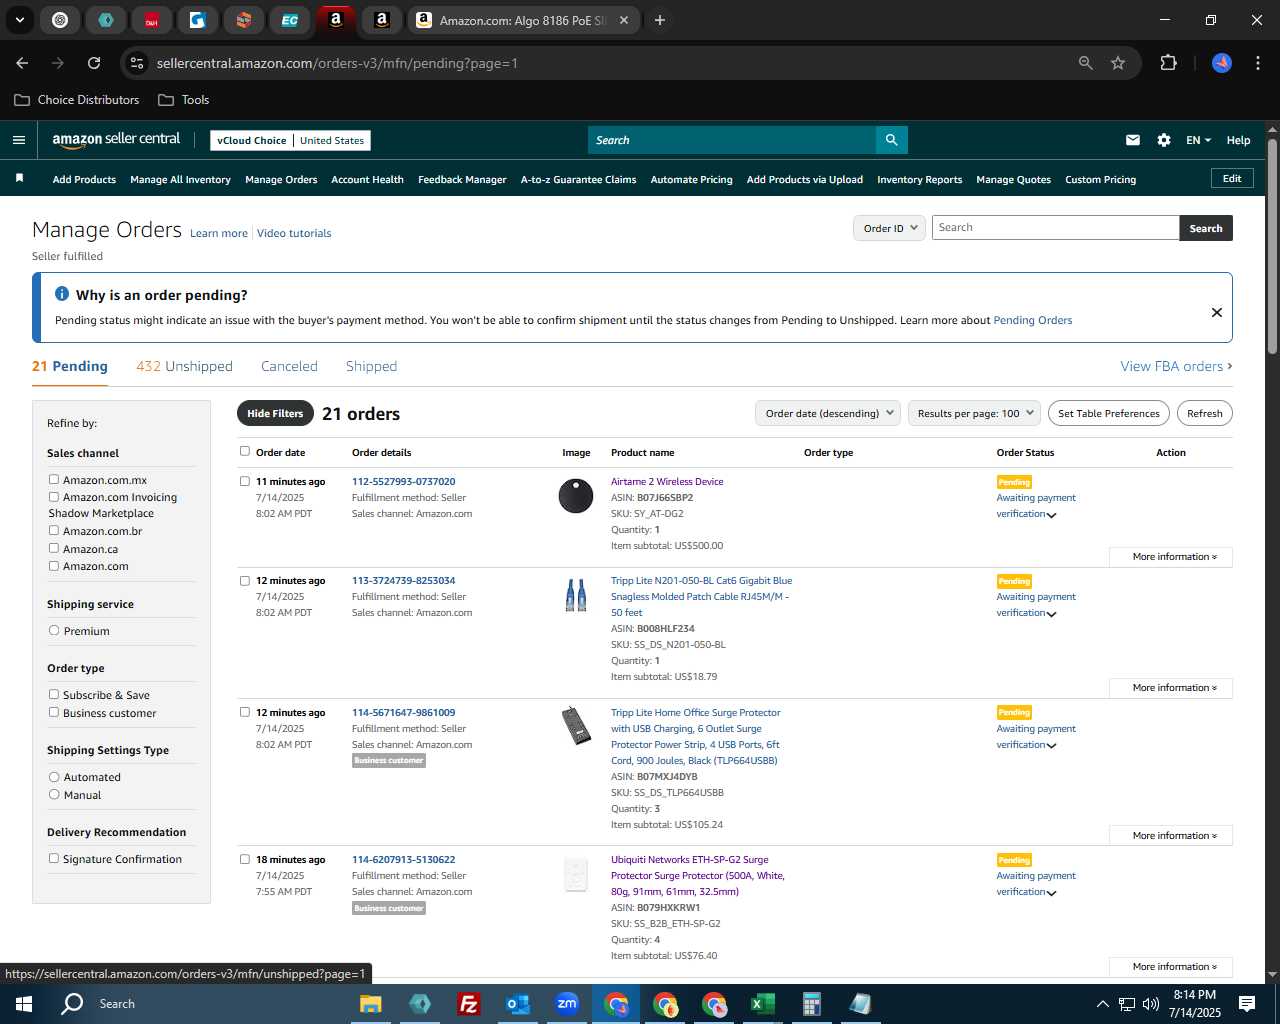This screenshot has height=1024, width=1280.
Task: Open the Seller Central hamburger menu
Action: [x=18, y=140]
